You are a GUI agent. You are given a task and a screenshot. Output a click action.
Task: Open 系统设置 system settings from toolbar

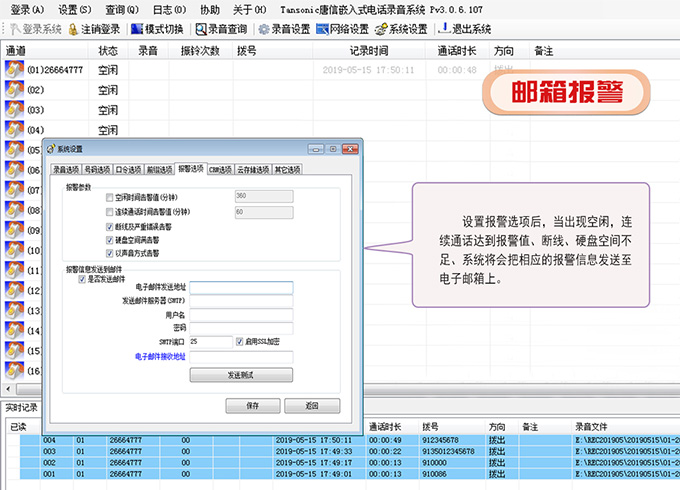[x=380, y=29]
